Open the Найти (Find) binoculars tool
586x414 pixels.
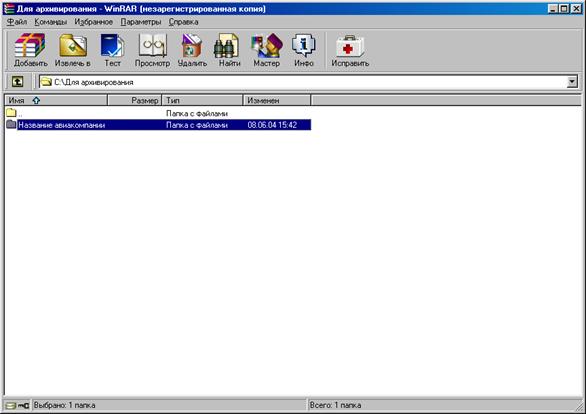pyautogui.click(x=229, y=50)
